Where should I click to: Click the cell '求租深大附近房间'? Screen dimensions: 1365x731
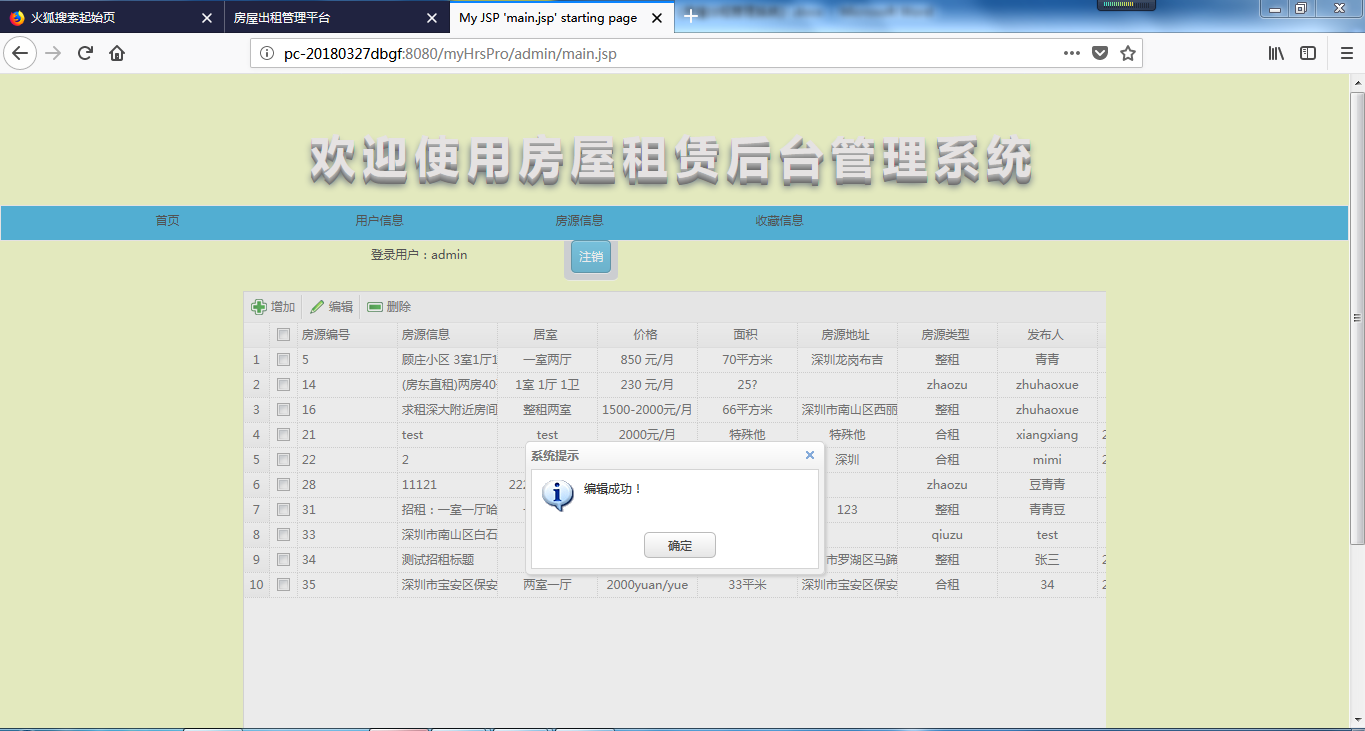pyautogui.click(x=447, y=410)
